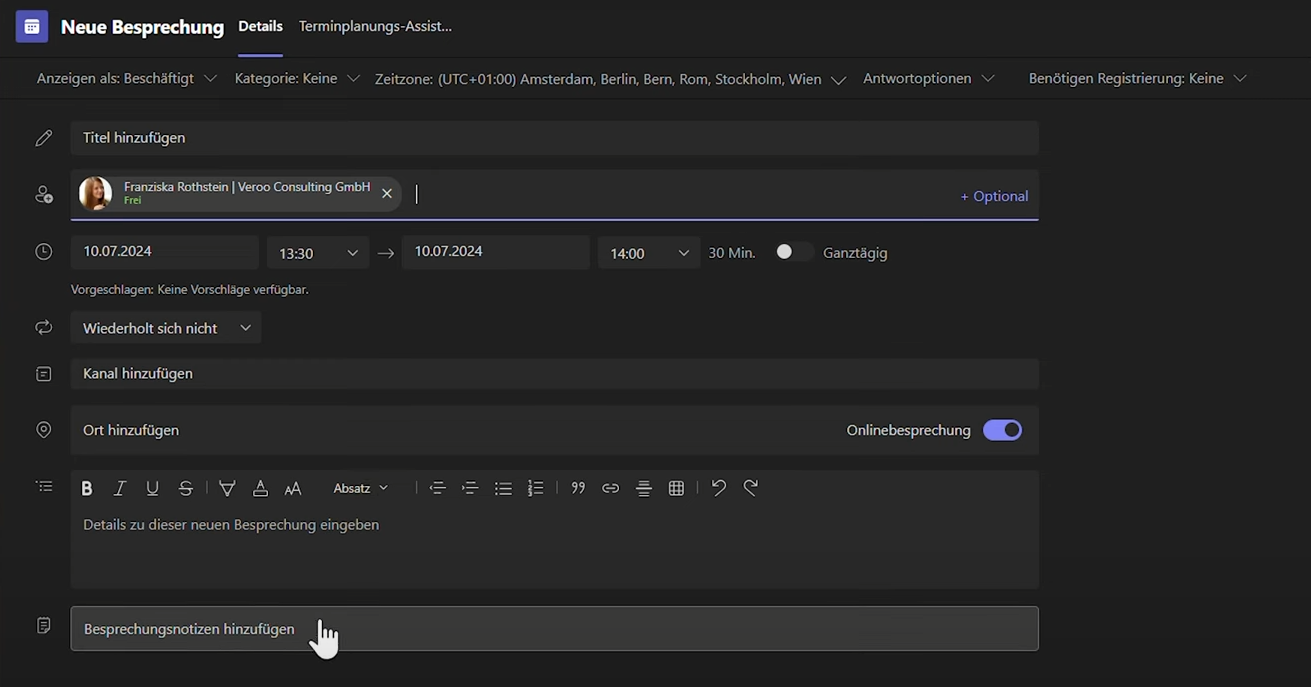Screen dimensions: 1311x687
Task: Insert a quote block
Action: click(x=578, y=488)
